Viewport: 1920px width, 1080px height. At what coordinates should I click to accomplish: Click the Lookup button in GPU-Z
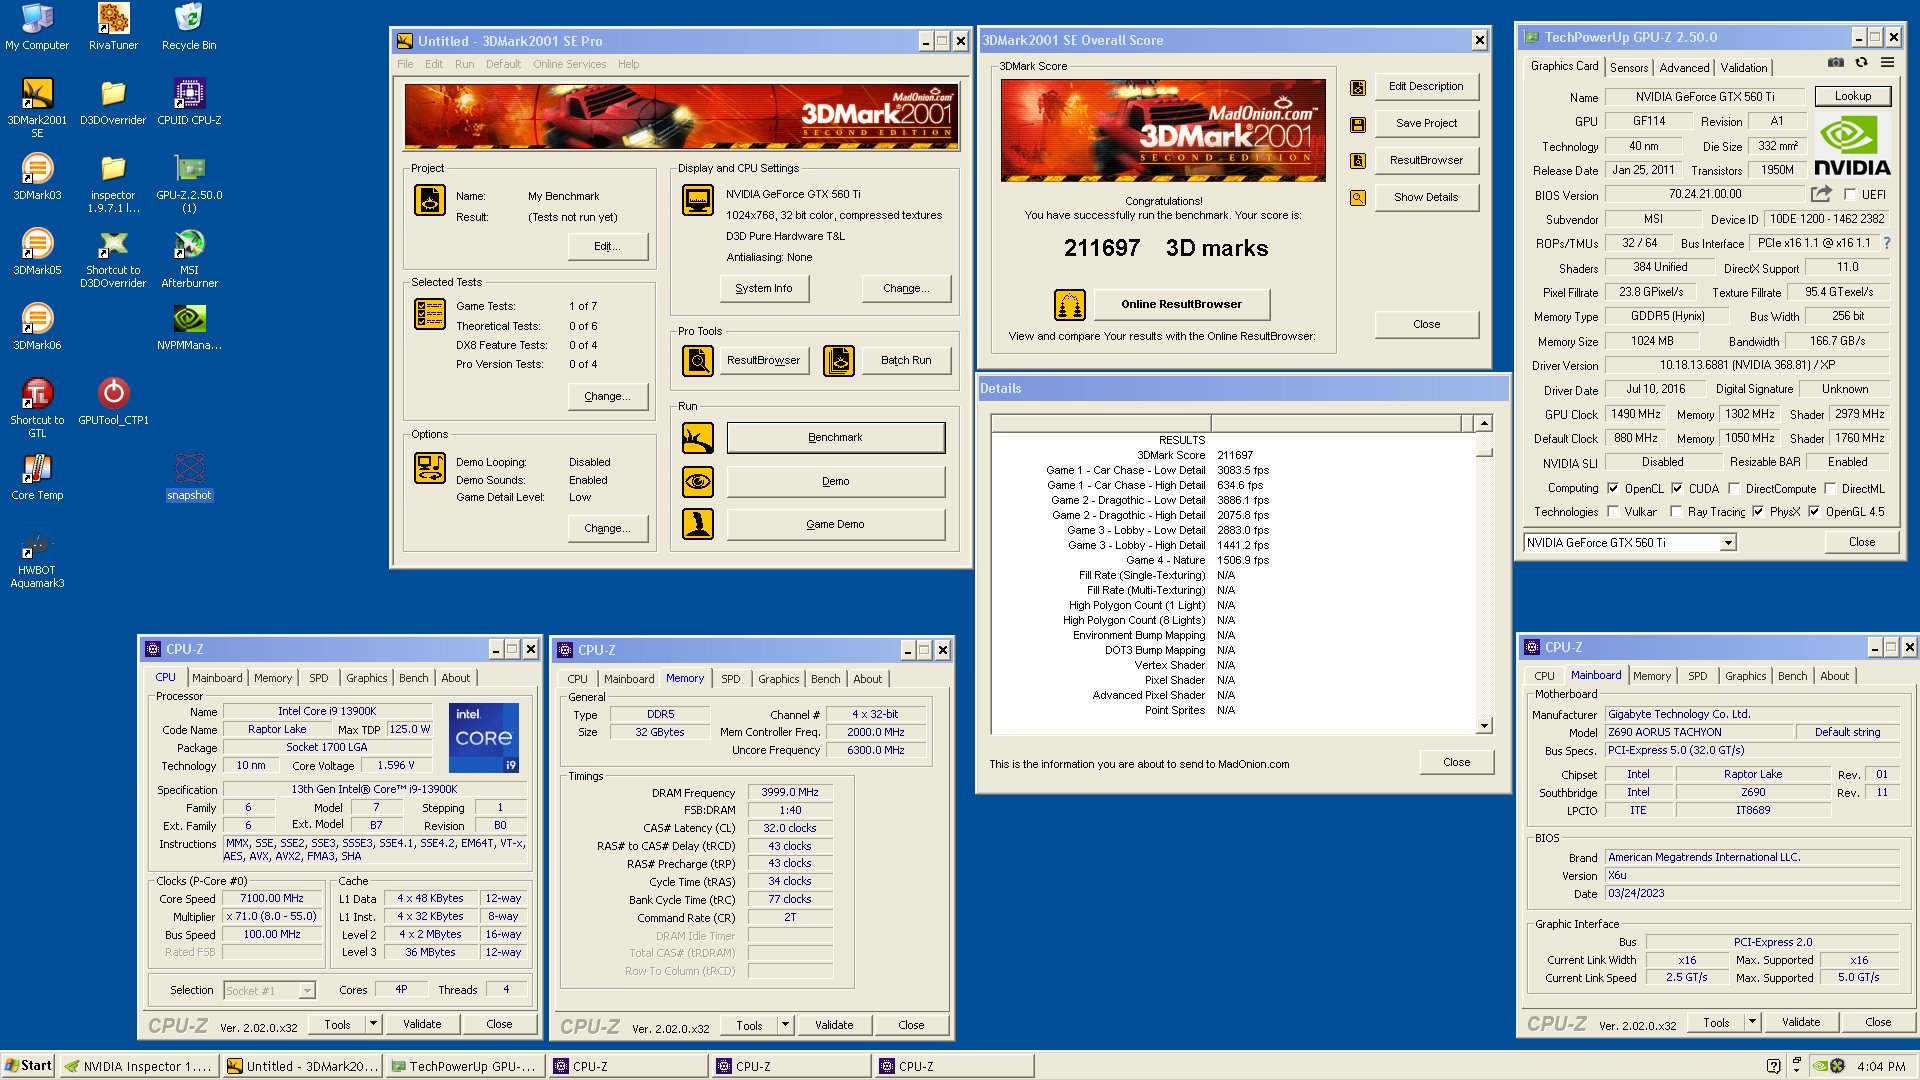tap(1853, 96)
